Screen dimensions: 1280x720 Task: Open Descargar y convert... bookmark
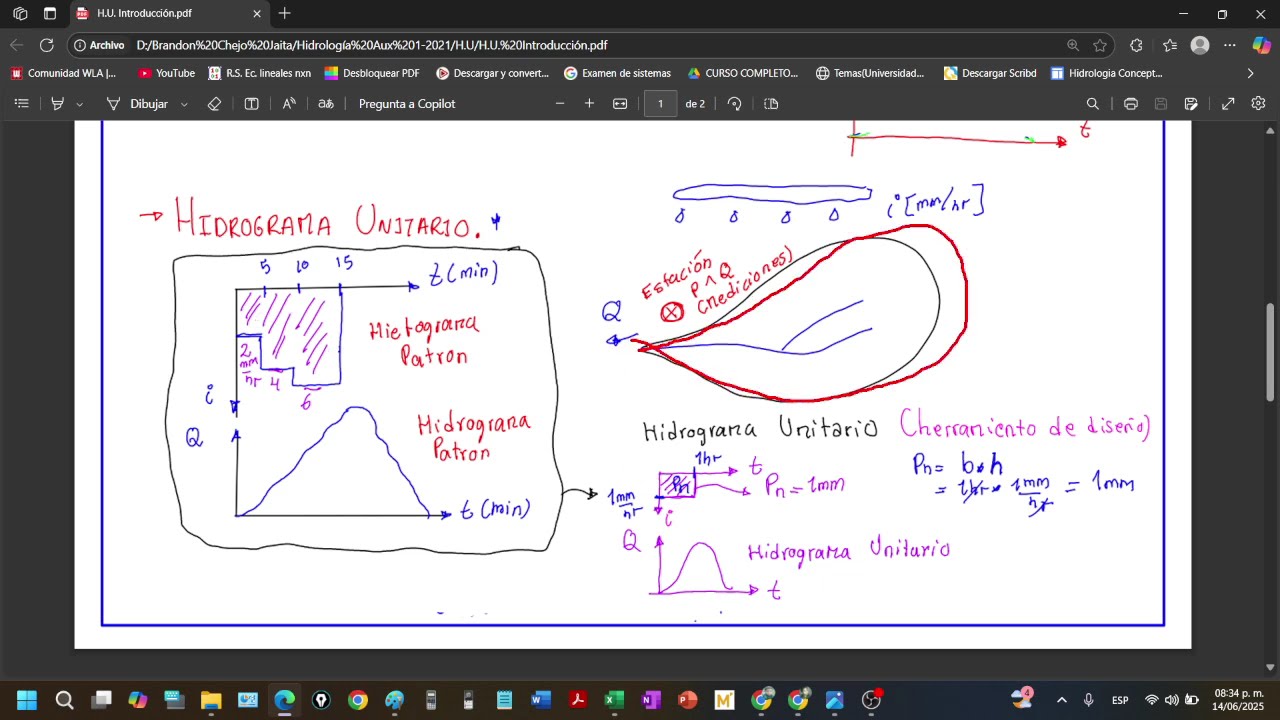492,73
